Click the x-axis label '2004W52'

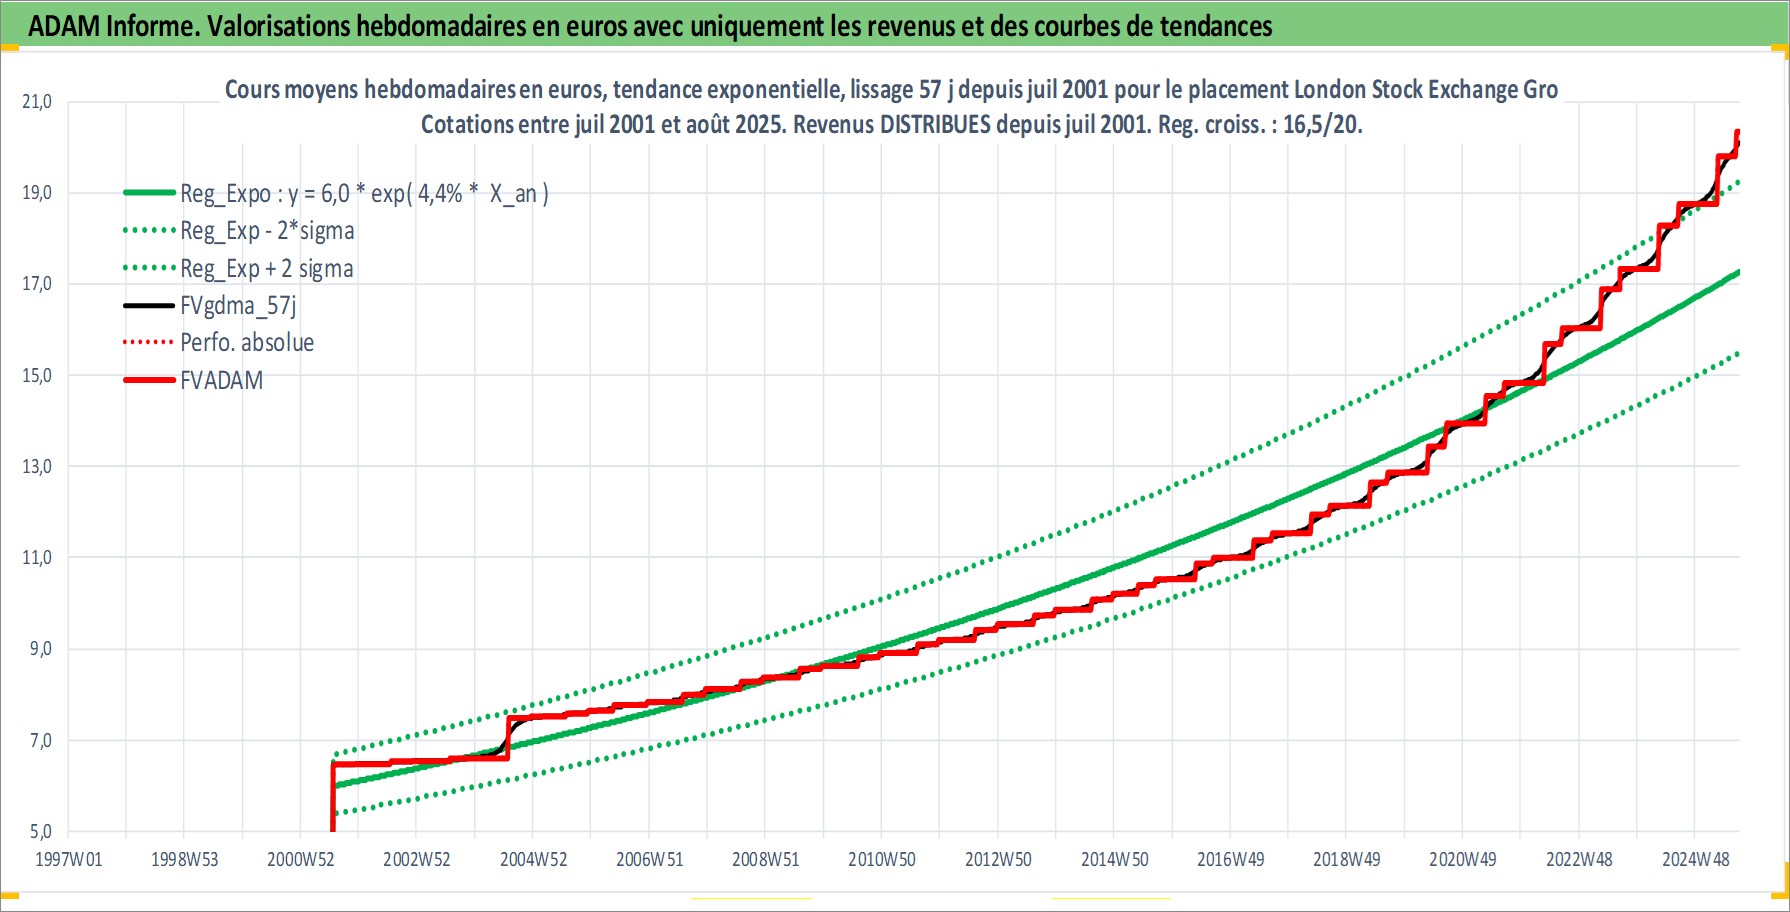[533, 859]
